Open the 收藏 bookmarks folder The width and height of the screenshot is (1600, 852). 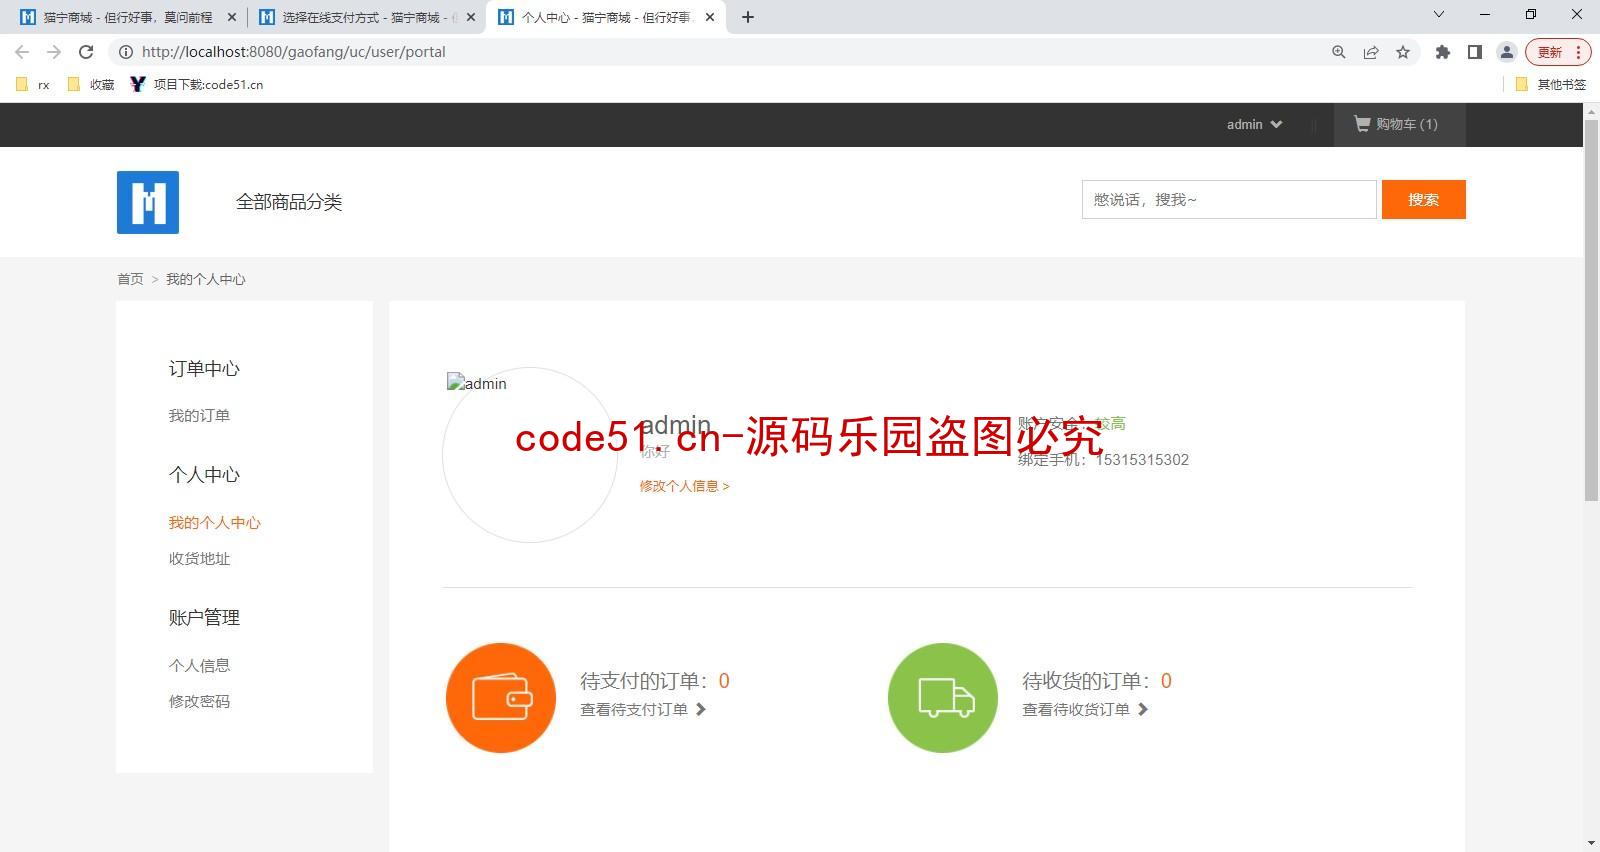pos(91,85)
